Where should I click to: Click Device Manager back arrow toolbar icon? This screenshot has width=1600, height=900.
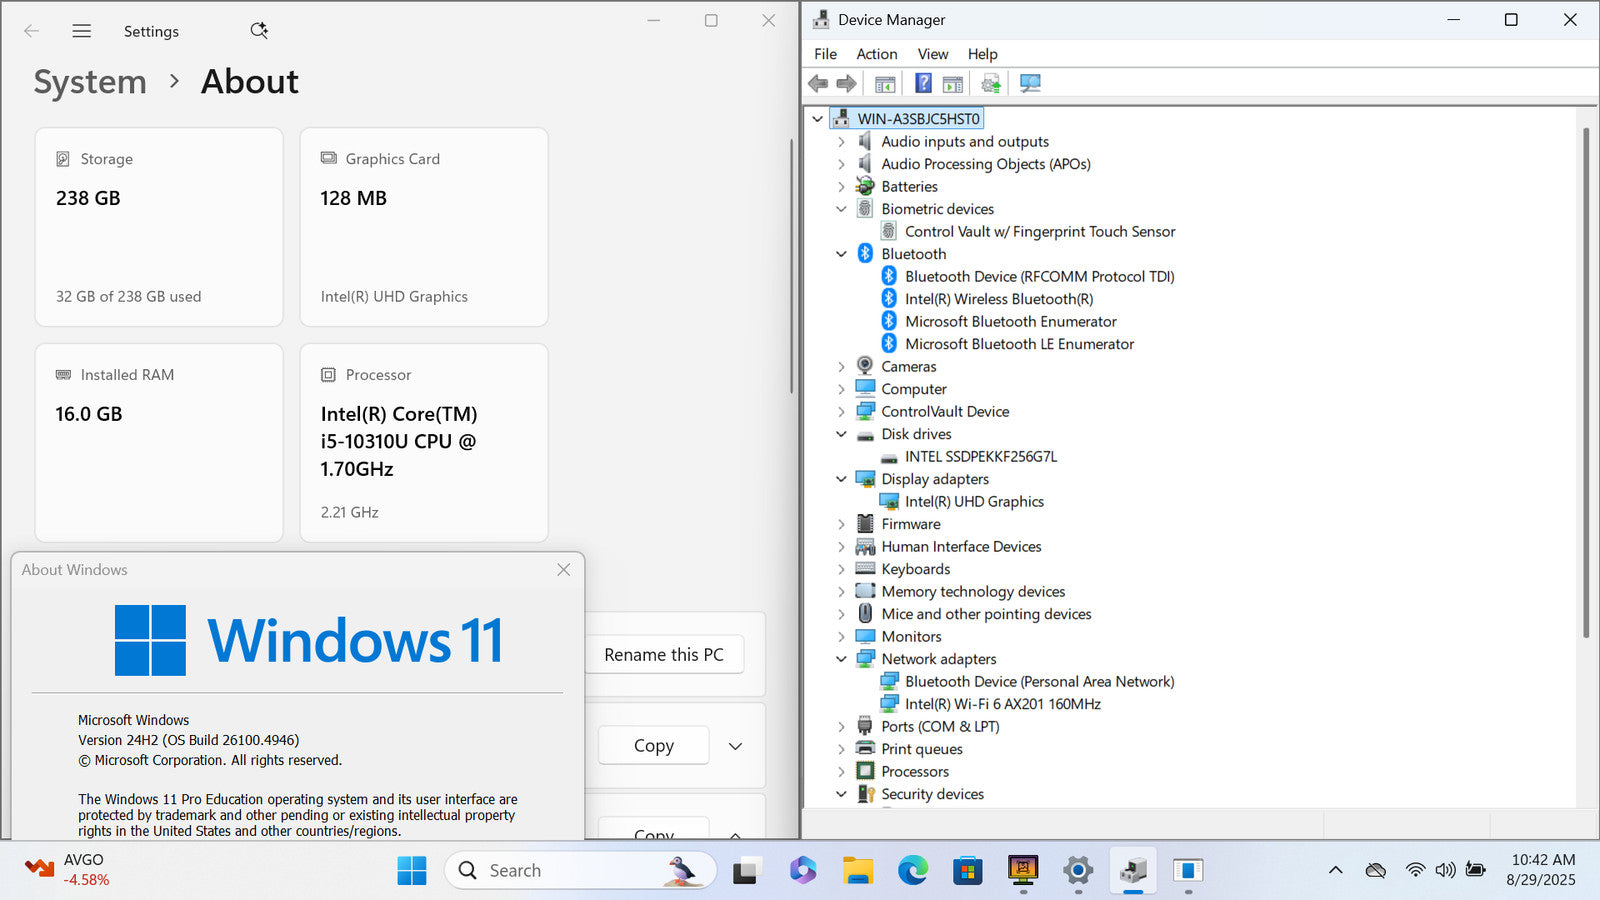(818, 83)
